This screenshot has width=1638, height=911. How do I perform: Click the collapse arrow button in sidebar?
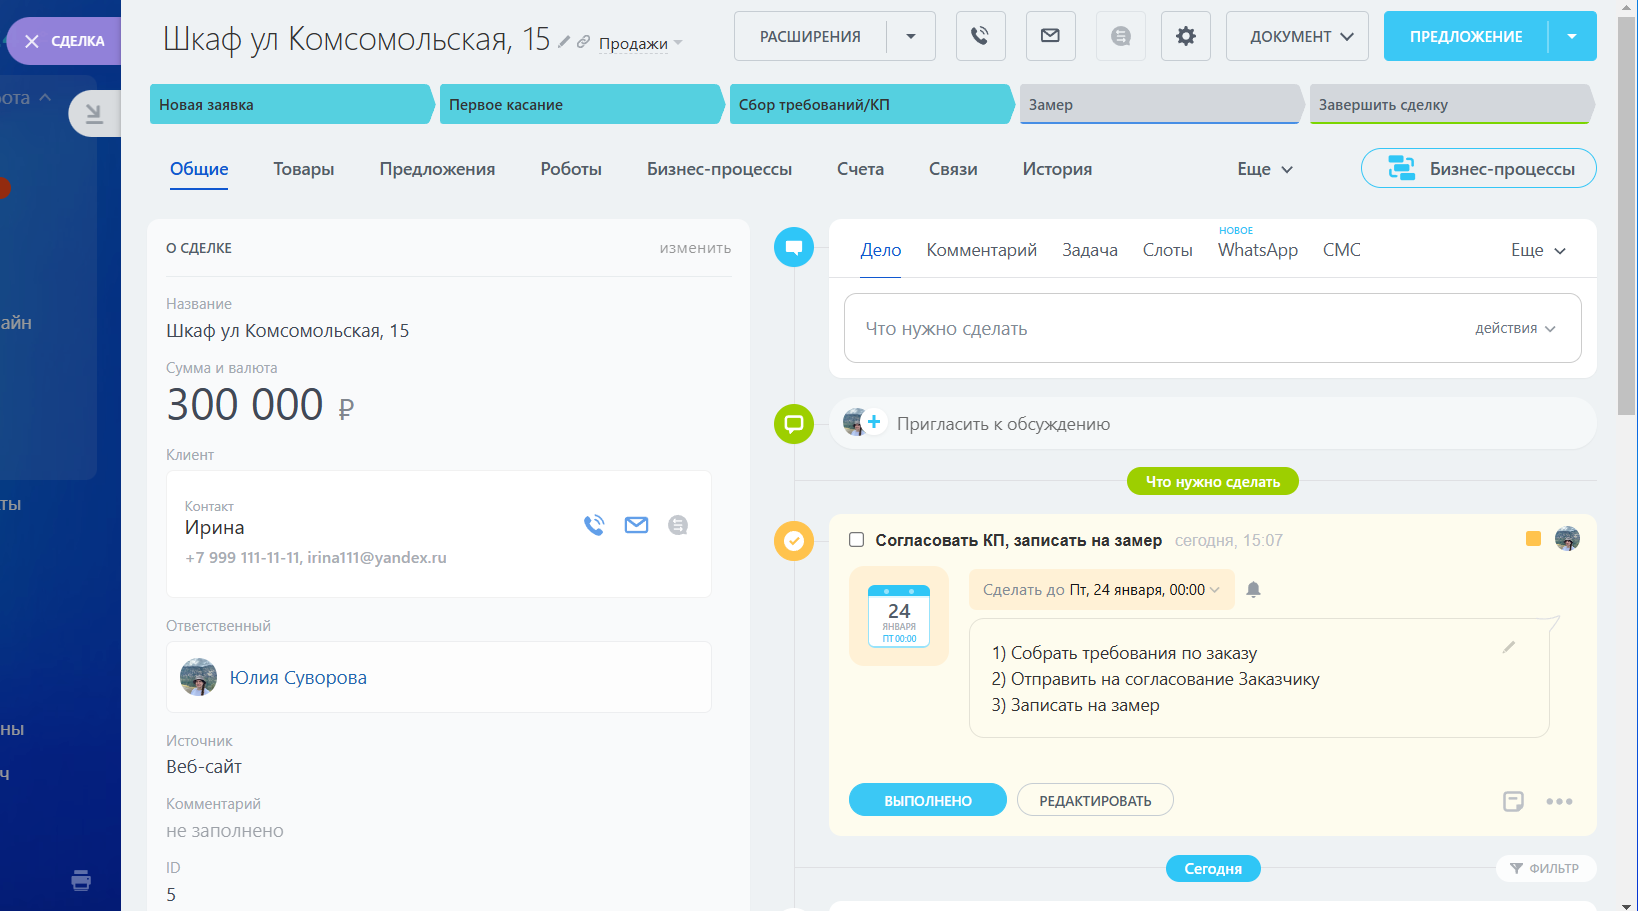click(x=94, y=113)
